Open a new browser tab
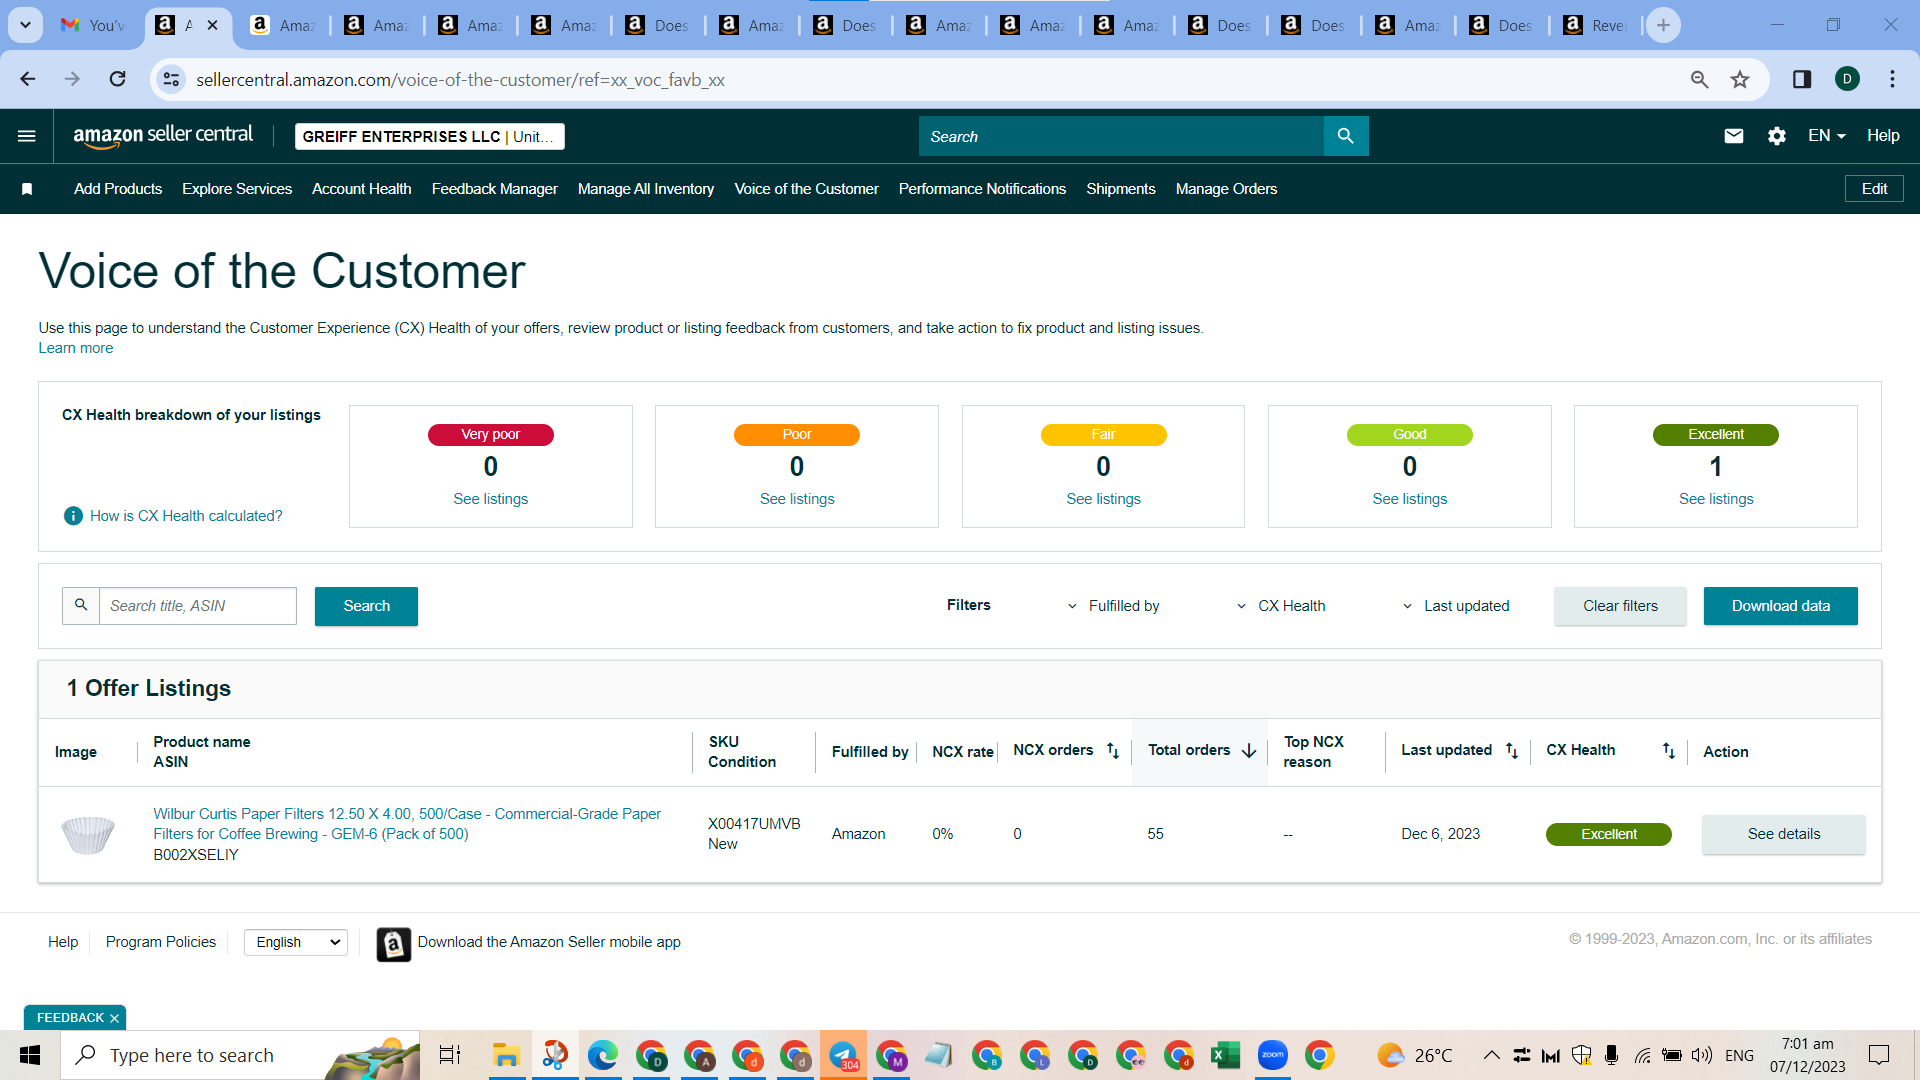1920x1080 pixels. [1663, 25]
